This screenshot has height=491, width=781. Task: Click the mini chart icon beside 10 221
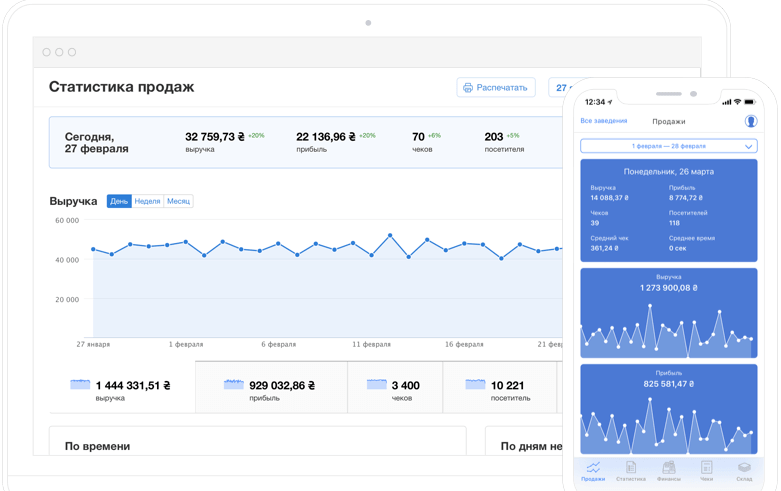point(475,384)
